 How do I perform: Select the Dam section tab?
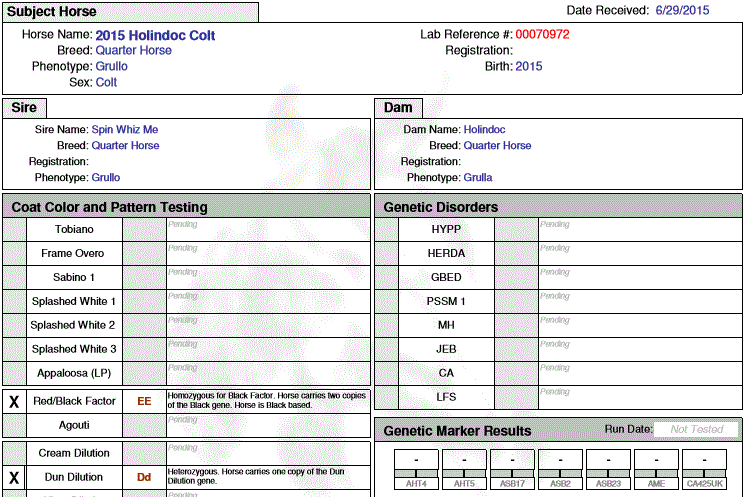pos(398,108)
